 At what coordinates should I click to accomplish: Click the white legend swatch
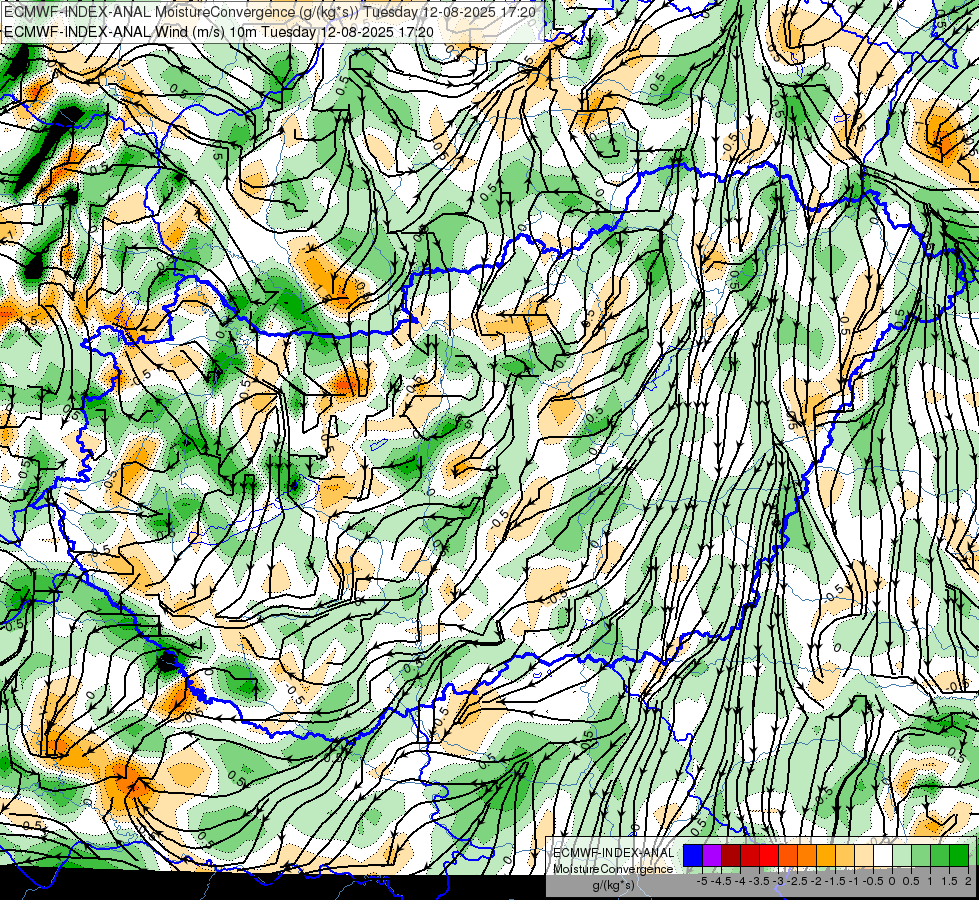[x=883, y=855]
